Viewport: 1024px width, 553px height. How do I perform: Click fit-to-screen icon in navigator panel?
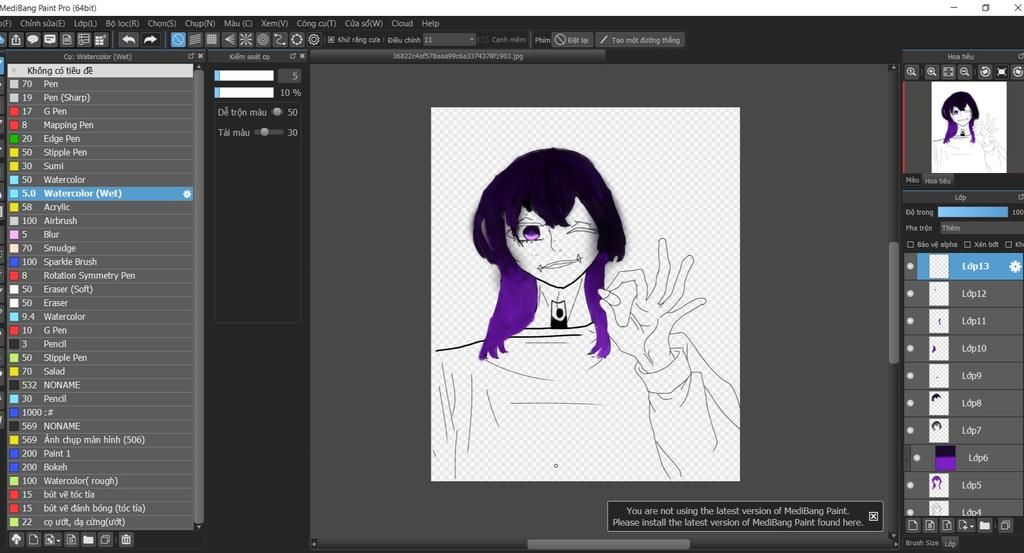pos(948,72)
